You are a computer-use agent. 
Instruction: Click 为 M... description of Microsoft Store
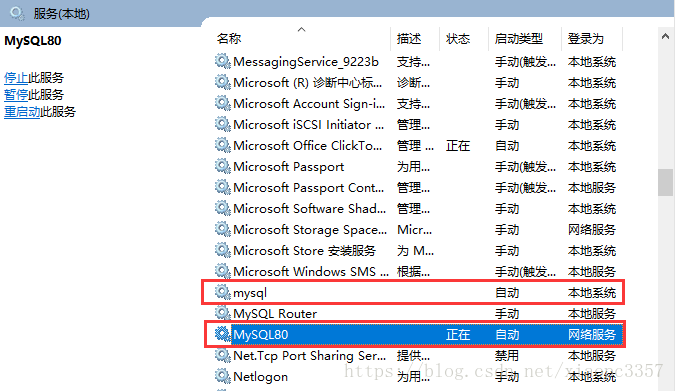point(415,251)
